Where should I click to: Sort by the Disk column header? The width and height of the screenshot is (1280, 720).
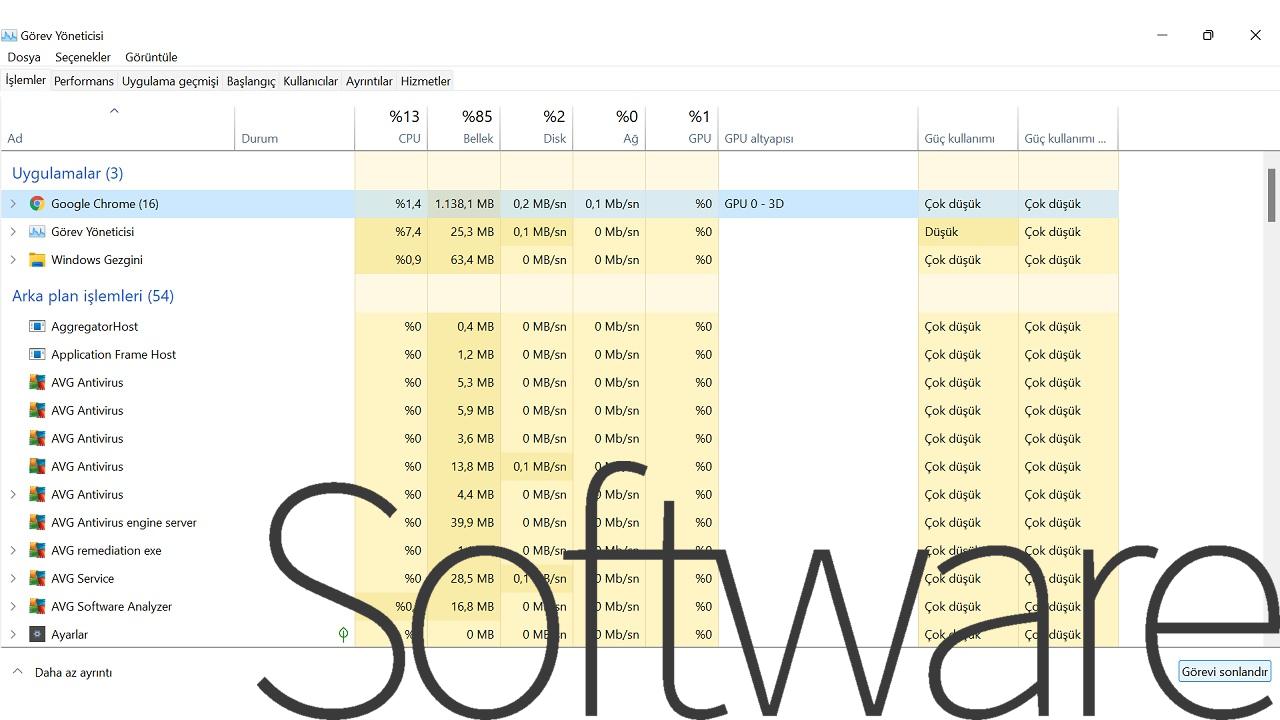[x=536, y=127]
